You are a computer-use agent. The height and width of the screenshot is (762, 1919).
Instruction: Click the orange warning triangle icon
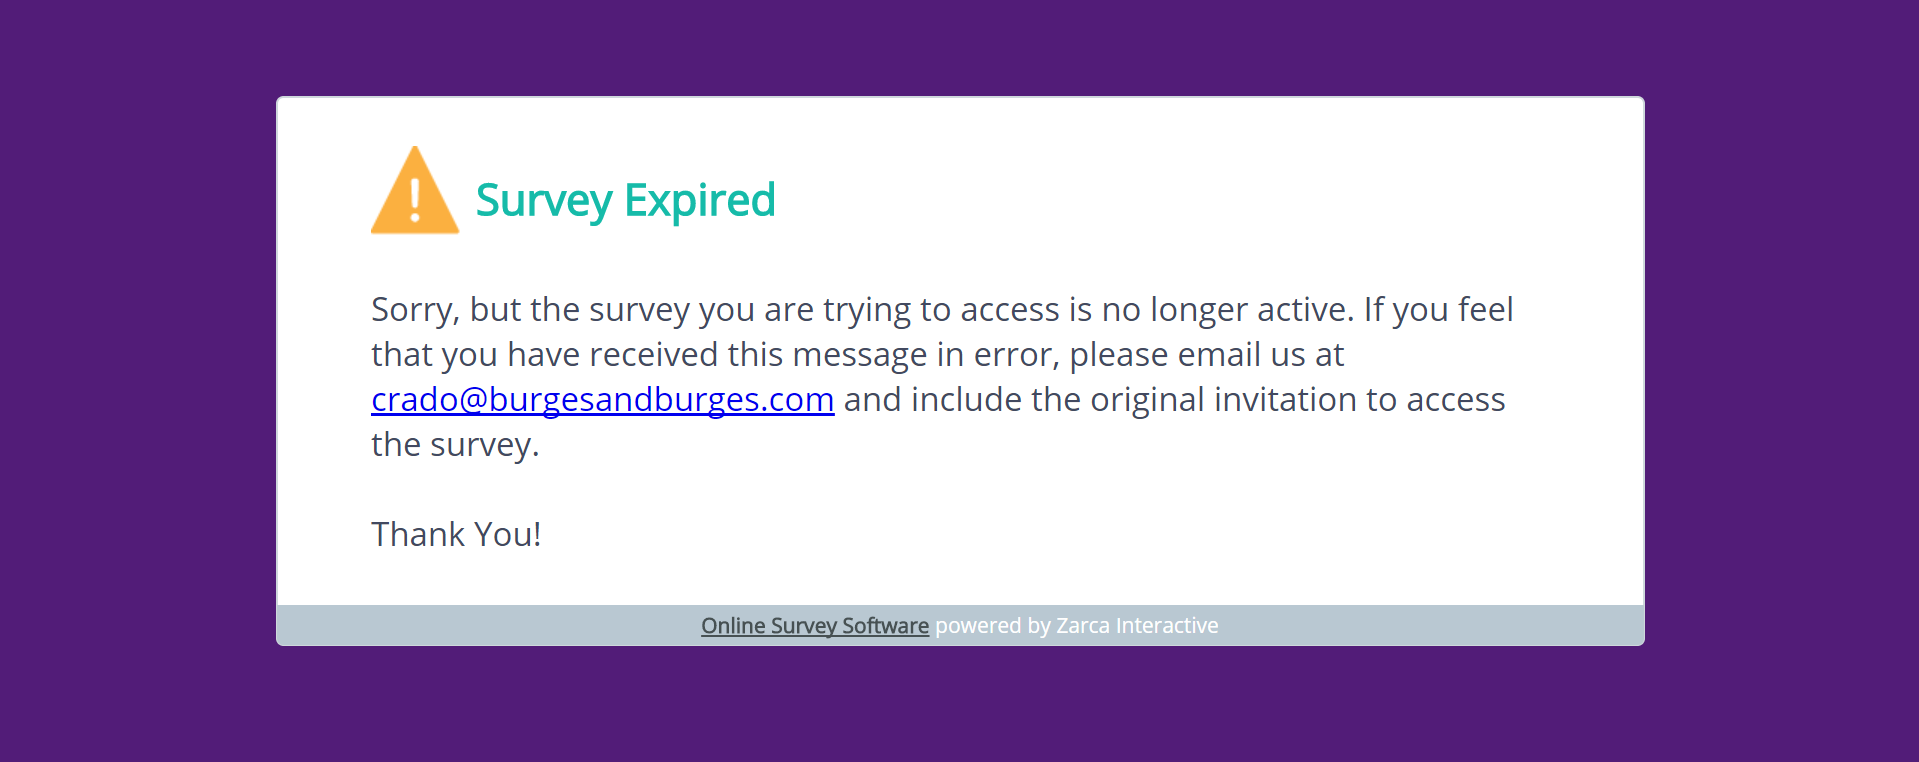click(x=414, y=193)
